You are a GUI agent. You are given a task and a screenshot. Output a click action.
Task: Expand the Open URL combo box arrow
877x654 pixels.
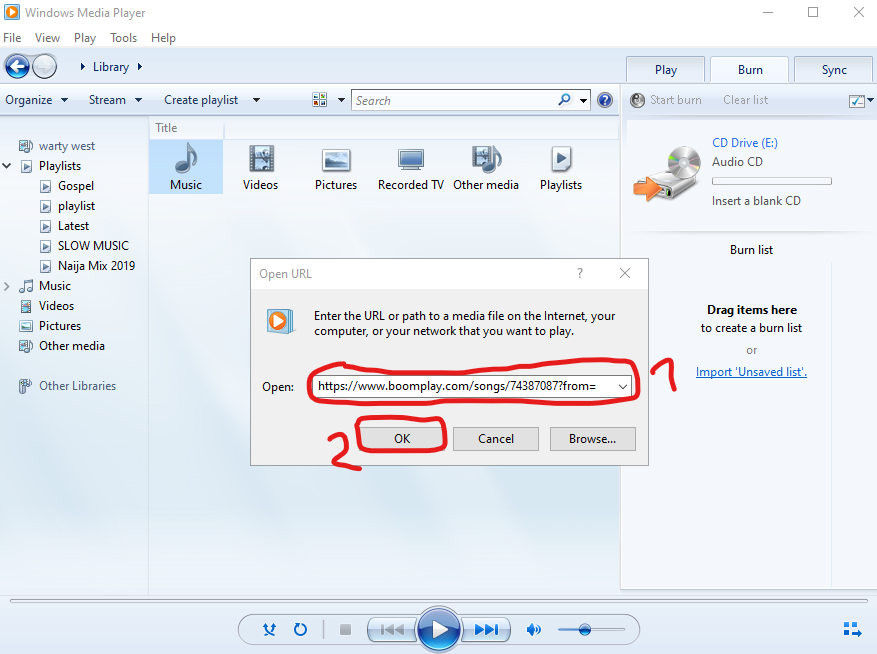[x=623, y=387]
